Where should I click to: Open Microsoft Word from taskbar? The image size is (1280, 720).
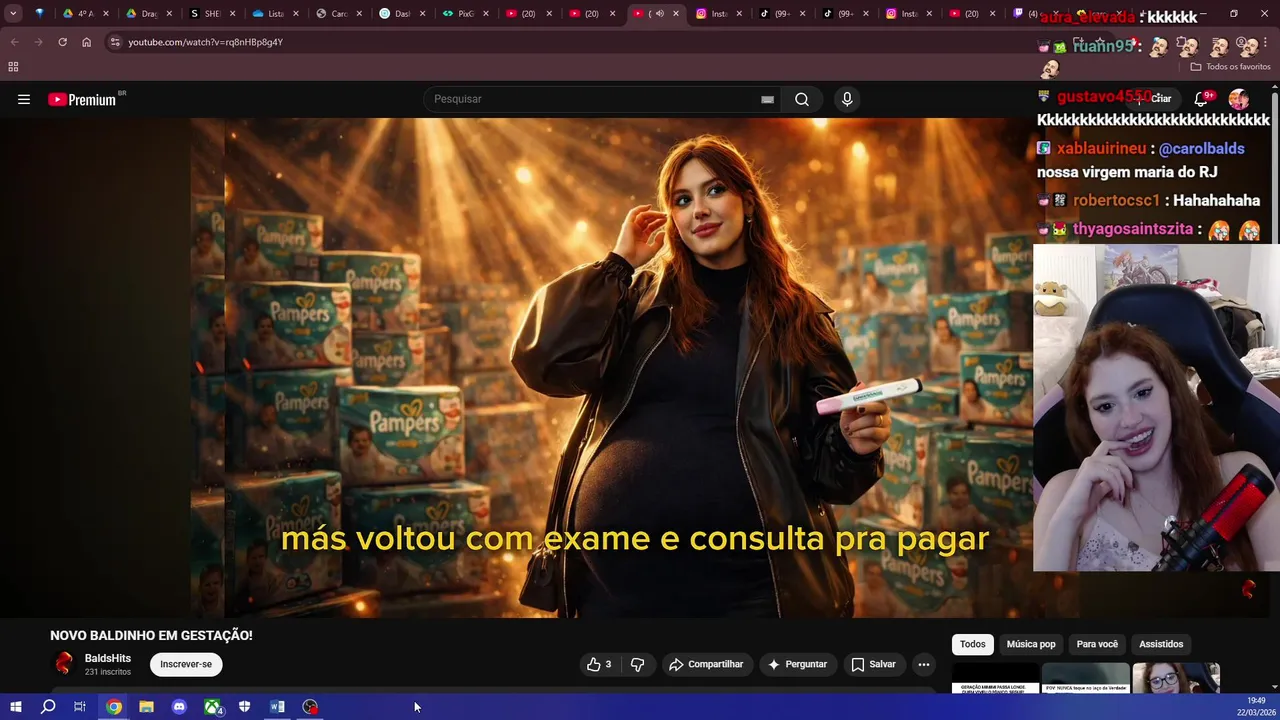point(277,707)
